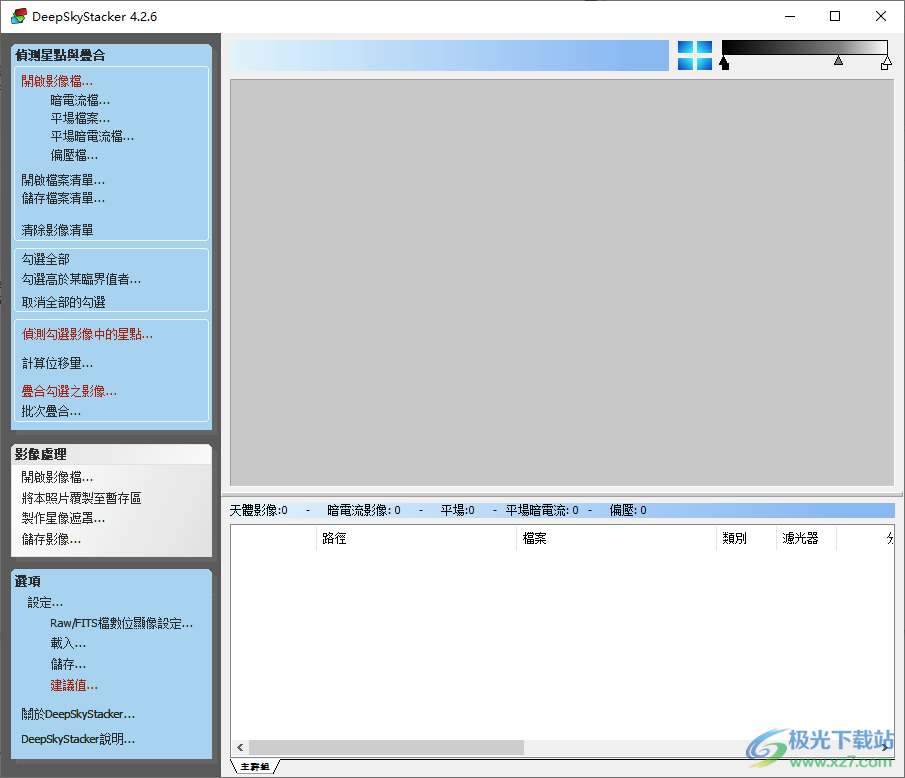This screenshot has height=778, width=905.
Task: Click 儲存影像... to save picture
Action: pos(51,539)
